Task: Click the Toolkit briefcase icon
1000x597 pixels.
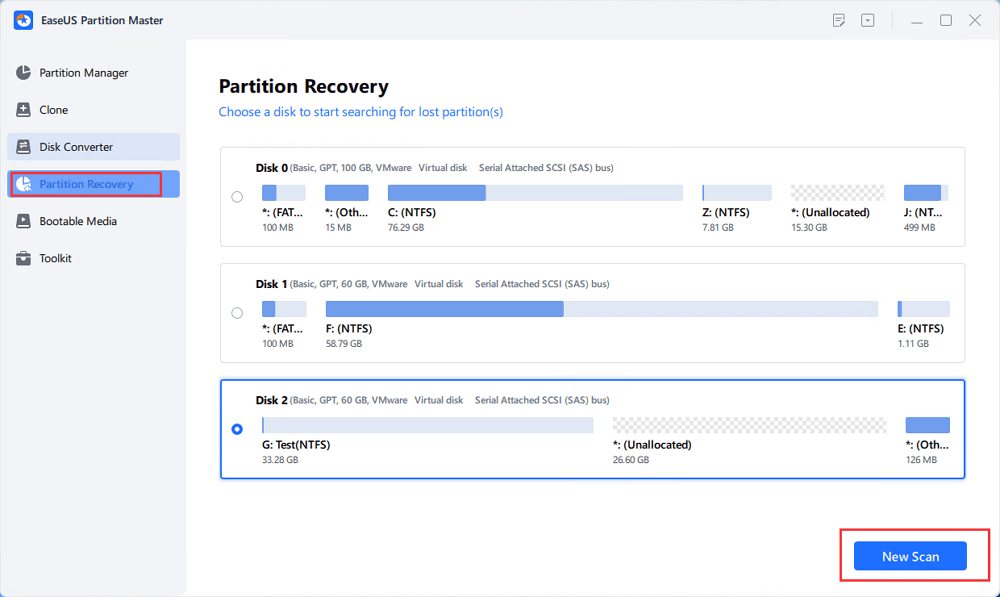Action: tap(23, 258)
